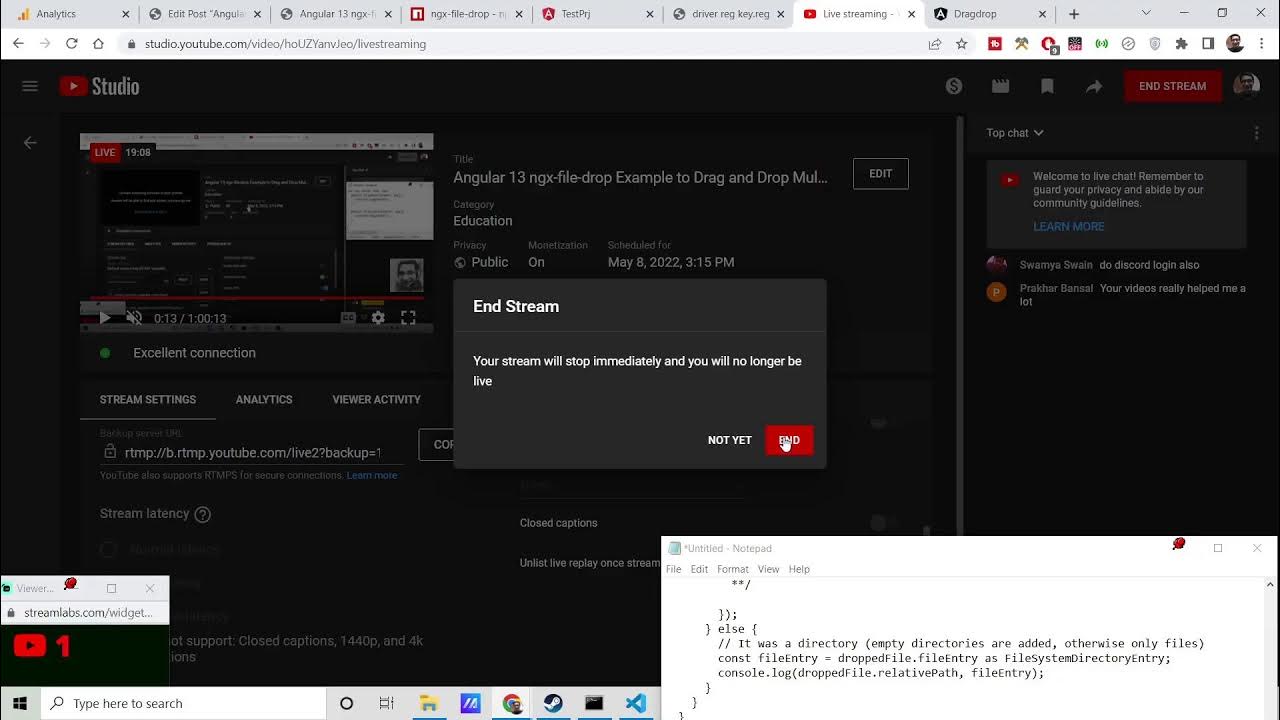Open the preview player settings gear
This screenshot has width=1280, height=720.
pyautogui.click(x=378, y=318)
